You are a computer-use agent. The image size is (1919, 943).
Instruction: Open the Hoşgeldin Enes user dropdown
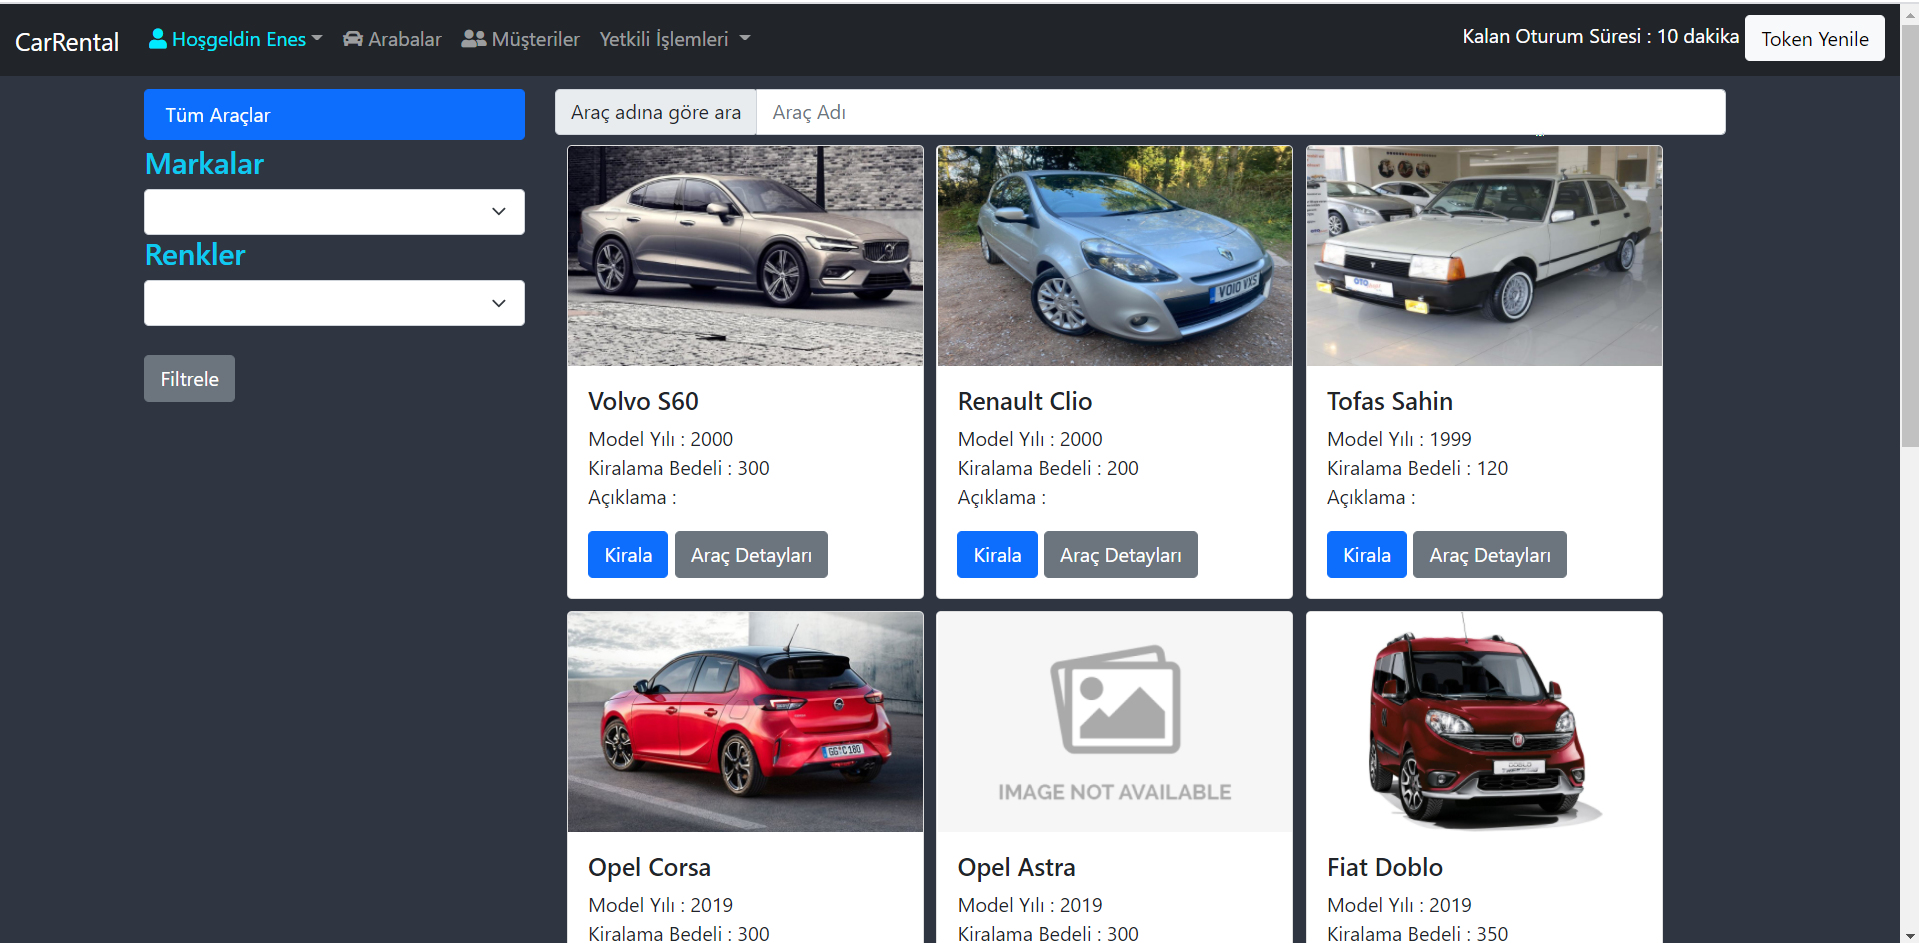(236, 39)
